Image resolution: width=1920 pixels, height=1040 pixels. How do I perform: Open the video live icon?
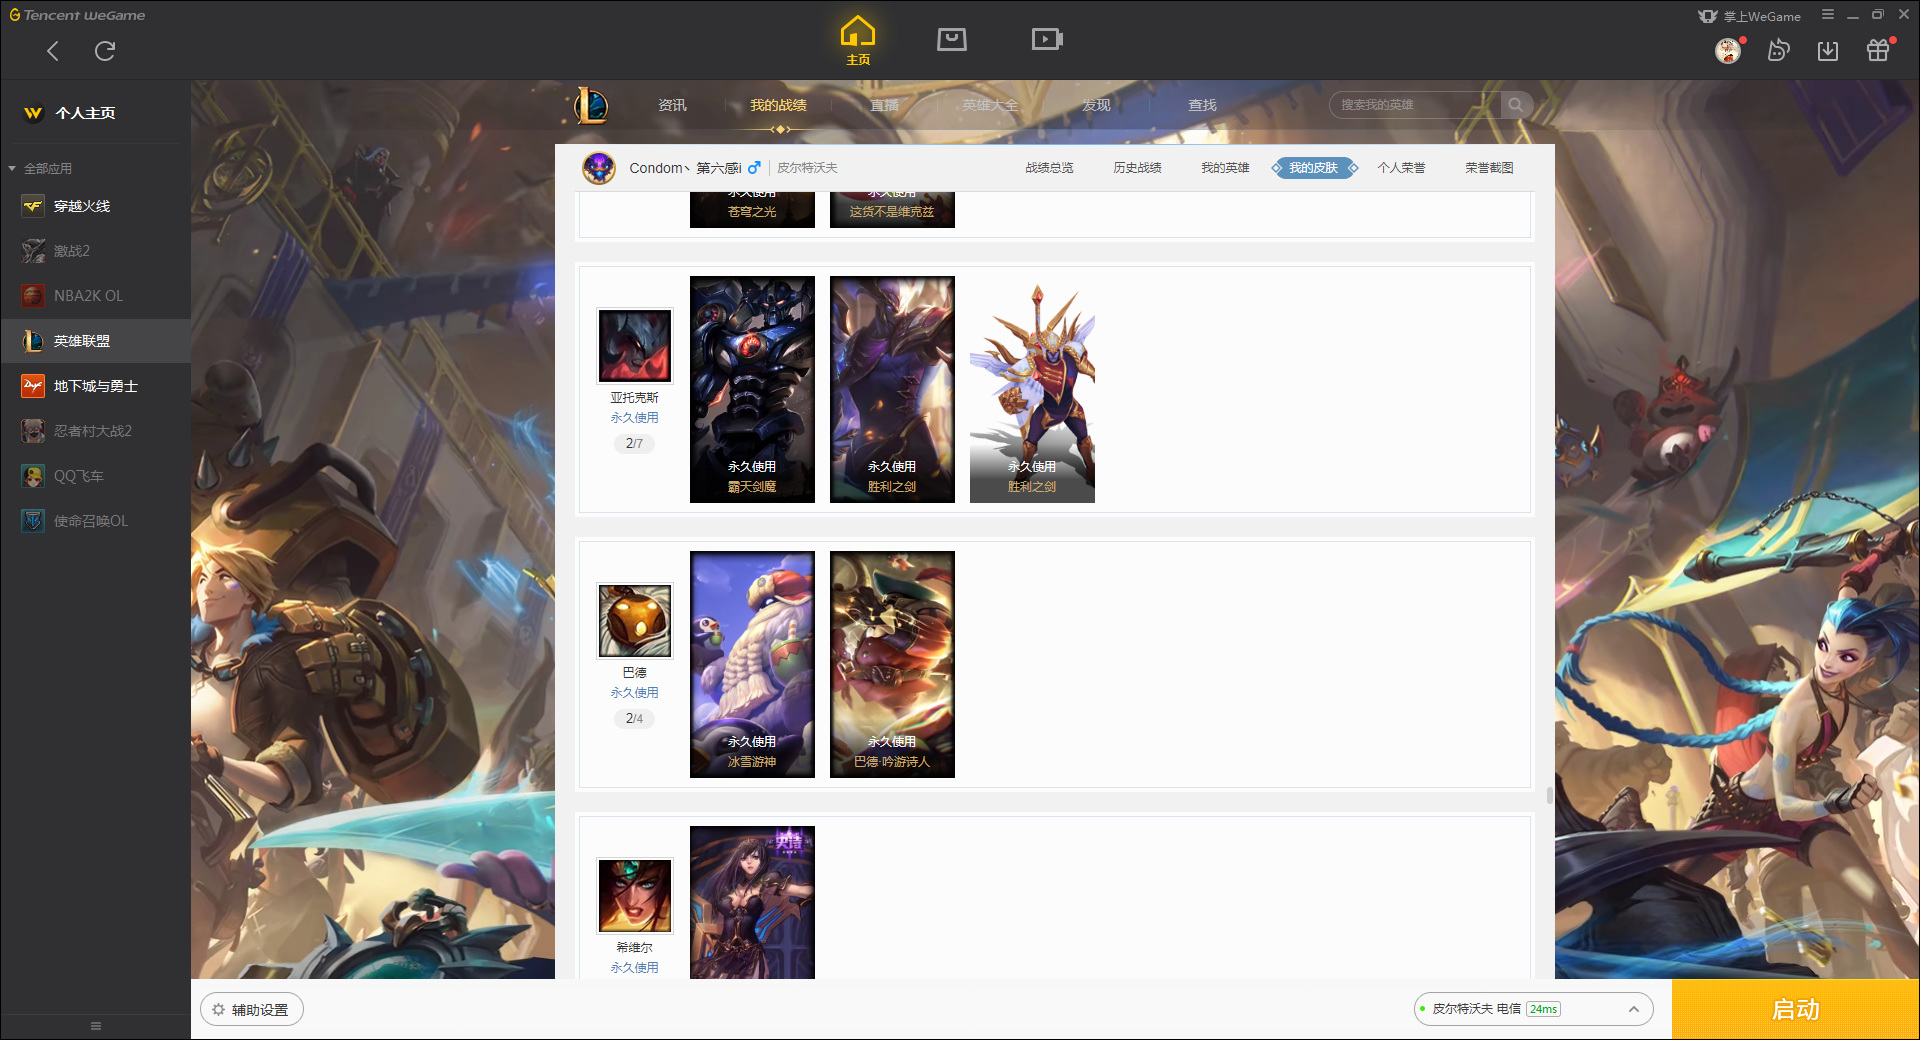(x=1047, y=39)
